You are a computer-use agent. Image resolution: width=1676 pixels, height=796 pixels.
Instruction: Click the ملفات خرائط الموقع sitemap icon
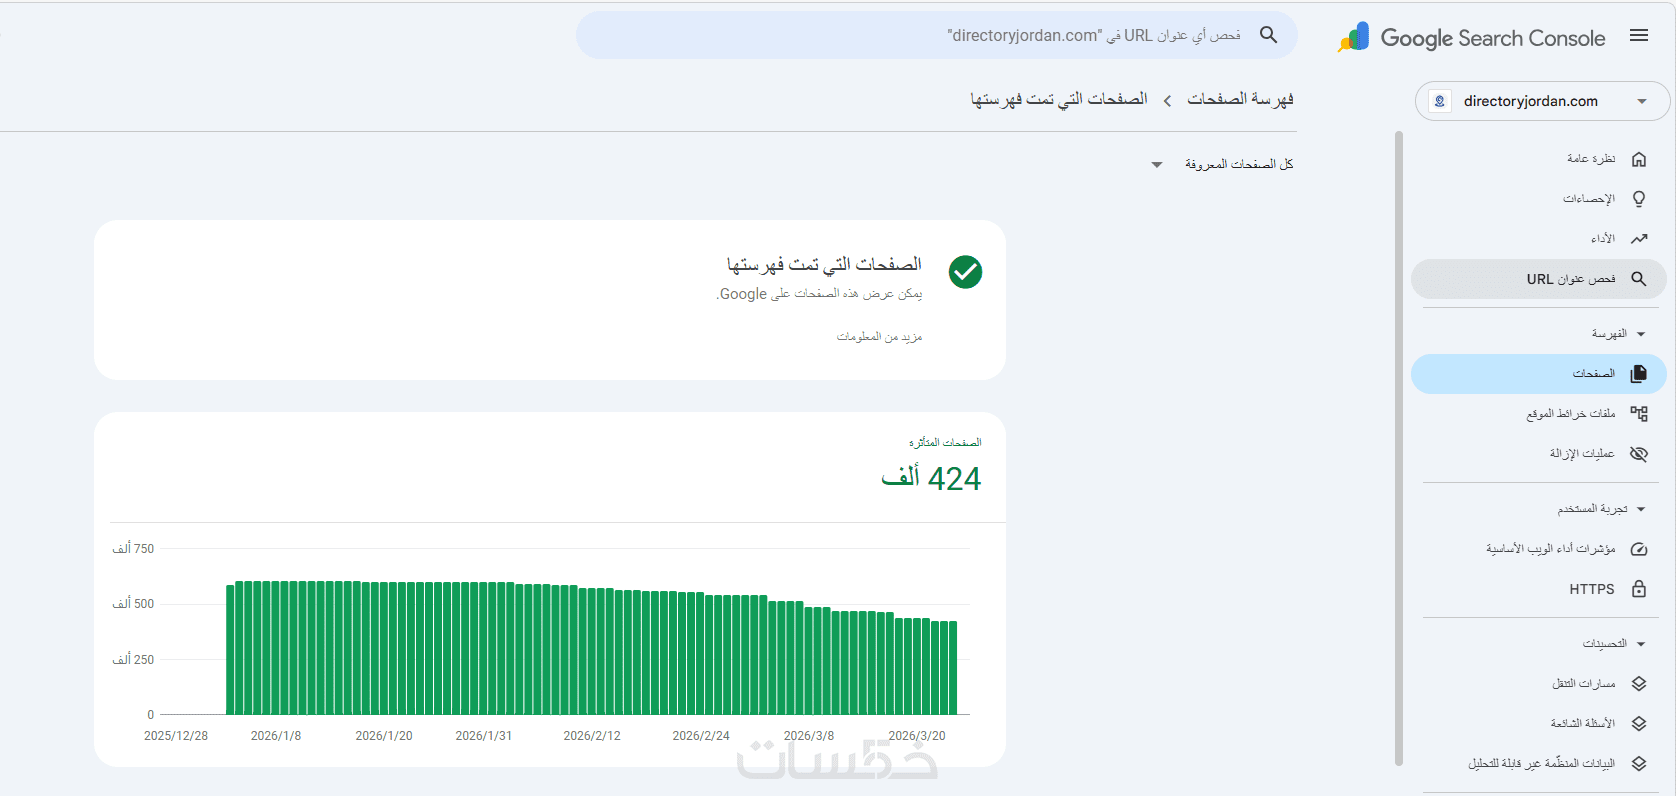pos(1638,413)
